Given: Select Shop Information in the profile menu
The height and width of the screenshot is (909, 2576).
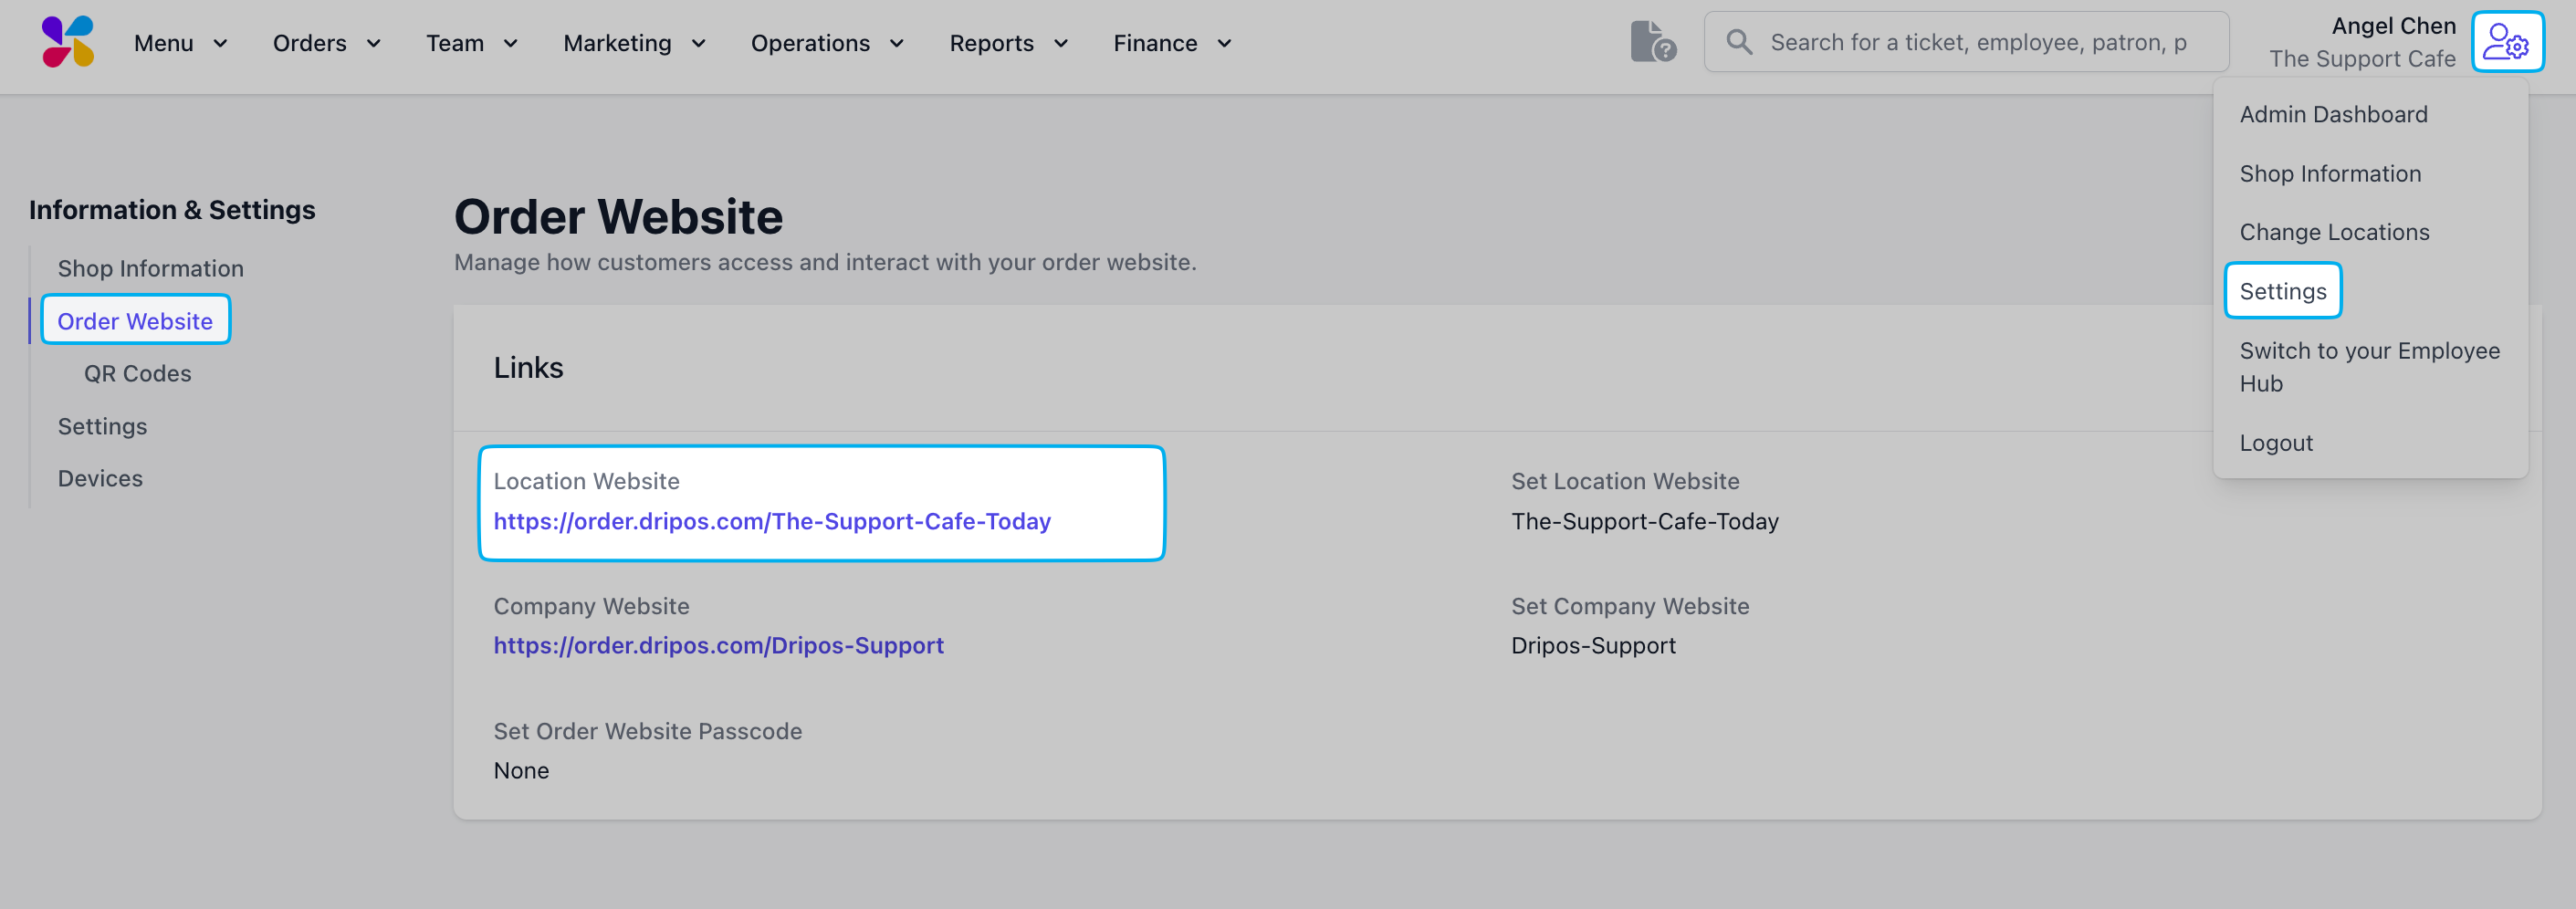Looking at the screenshot, I should click(2330, 174).
